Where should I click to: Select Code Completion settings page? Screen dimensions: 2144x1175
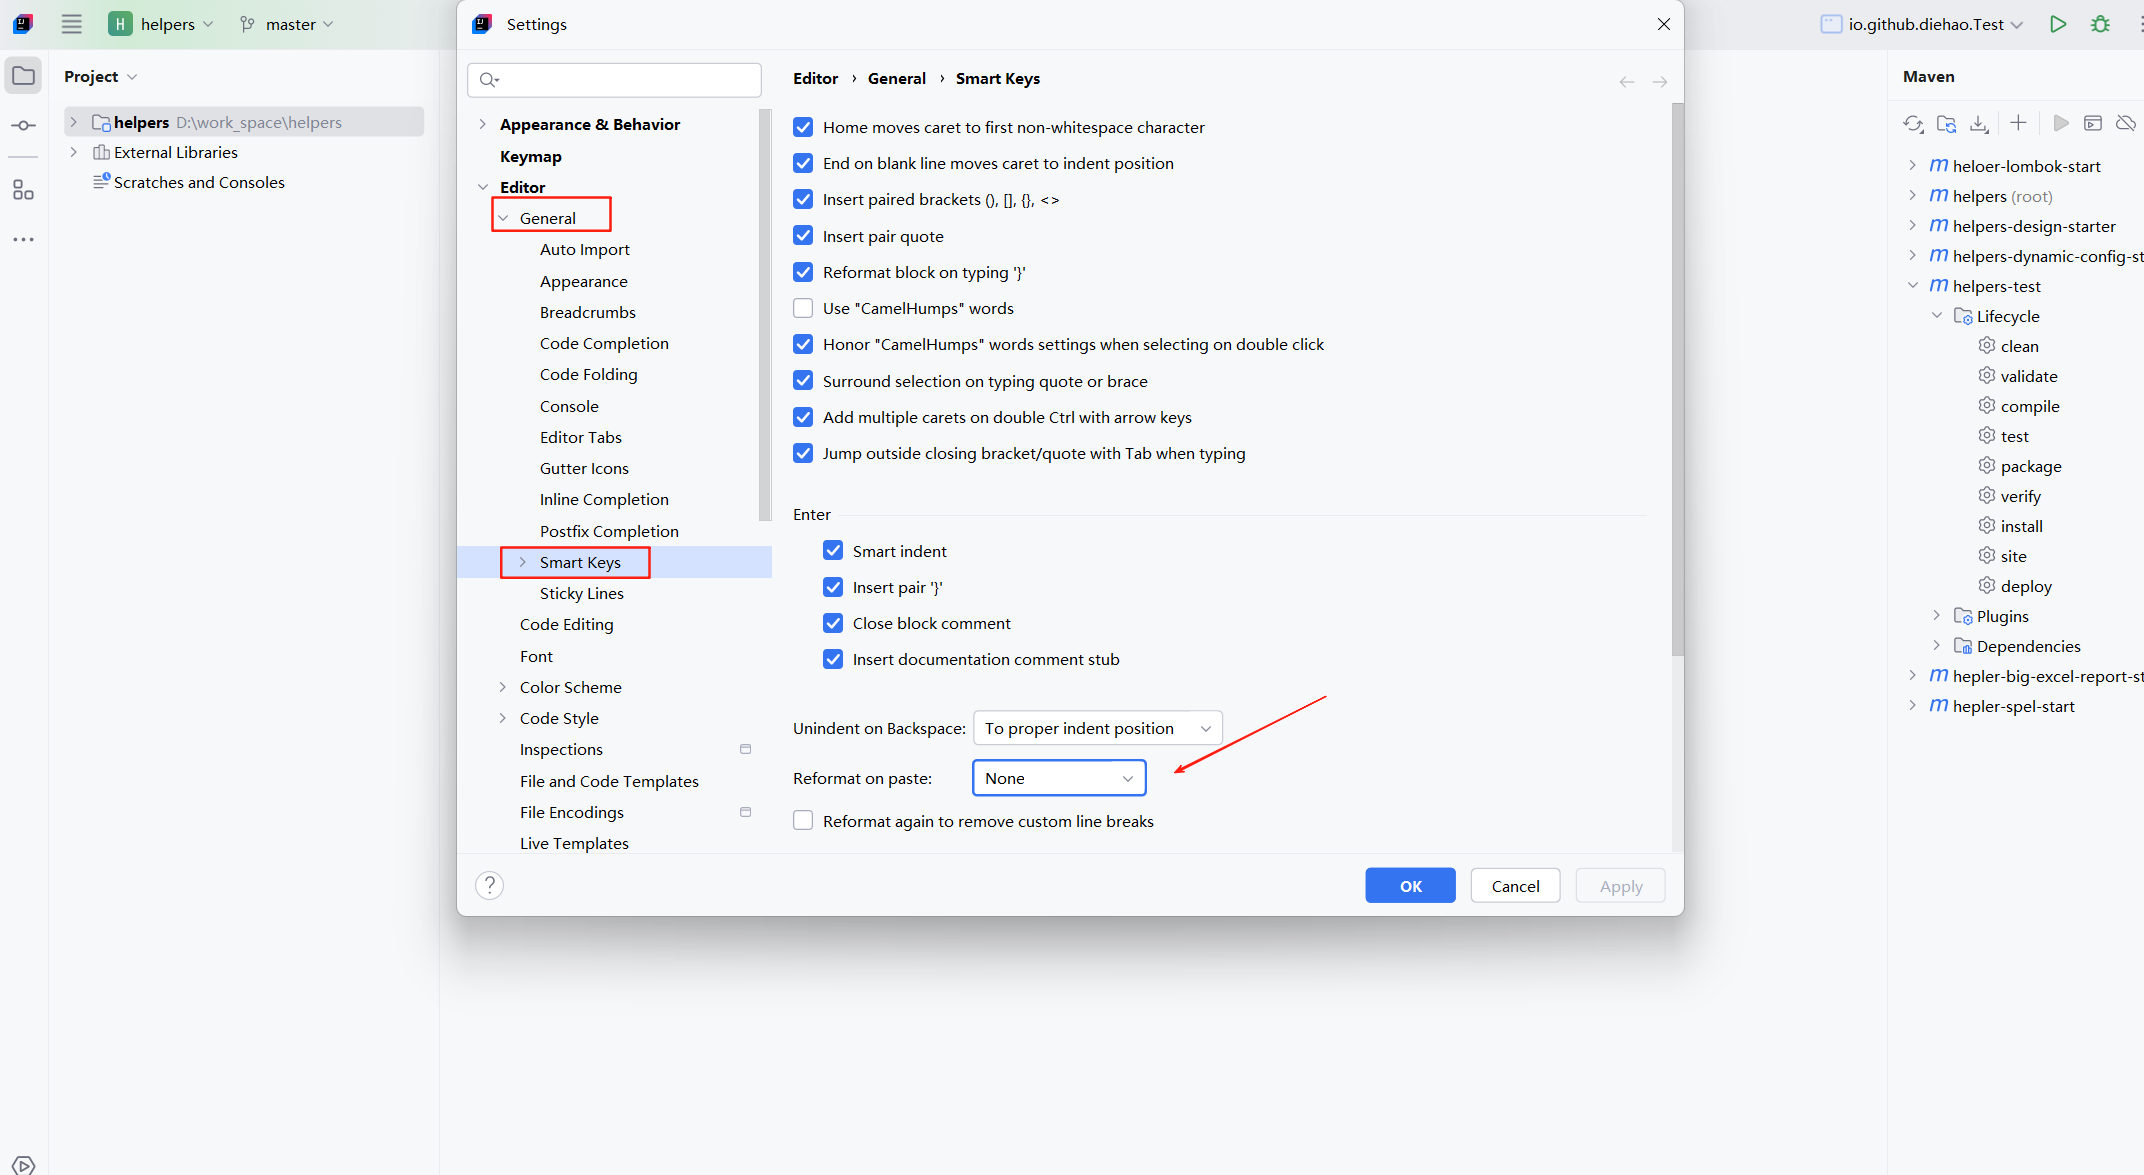pyautogui.click(x=604, y=343)
